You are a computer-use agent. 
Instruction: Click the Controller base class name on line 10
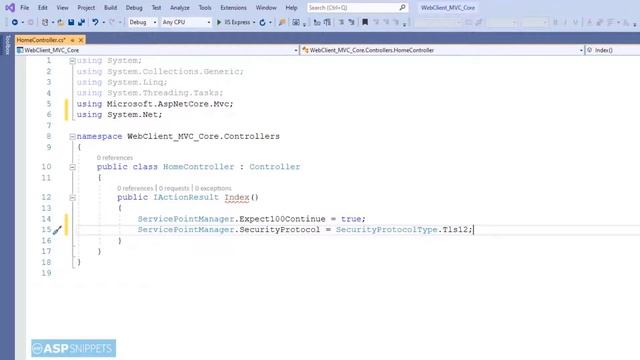[x=275, y=167]
